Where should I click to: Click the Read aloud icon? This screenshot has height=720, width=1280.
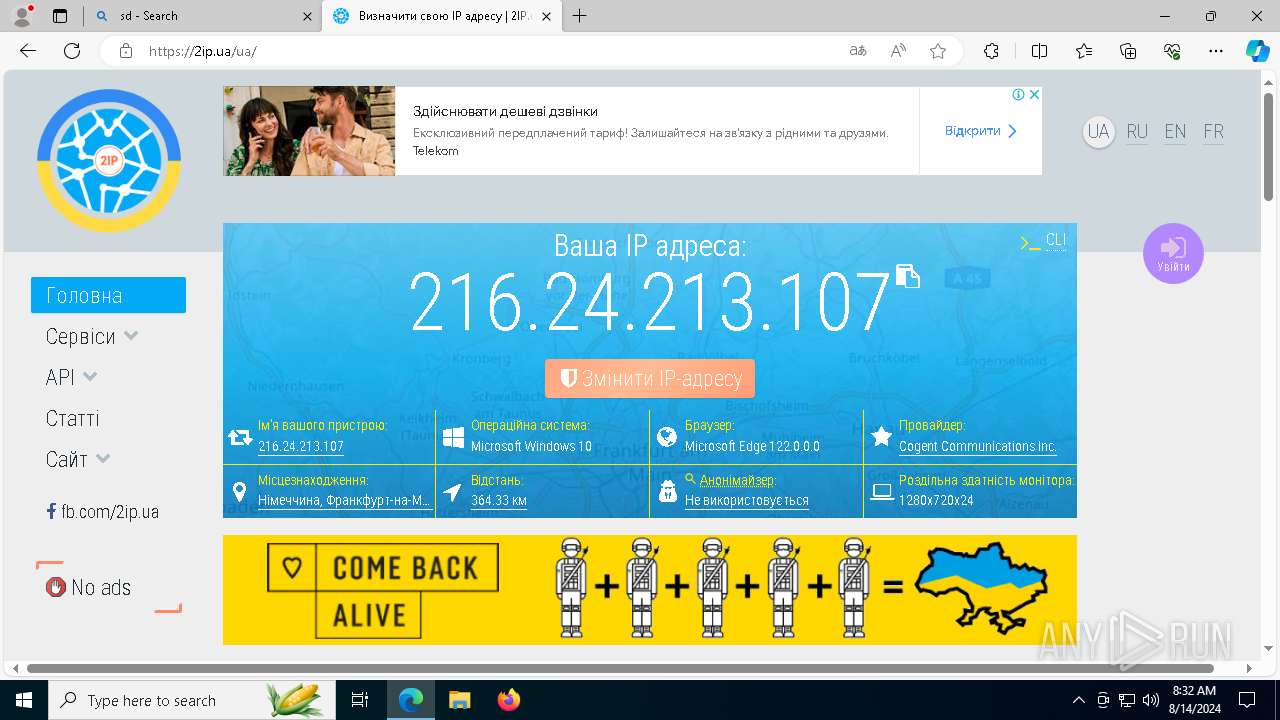pyautogui.click(x=898, y=51)
